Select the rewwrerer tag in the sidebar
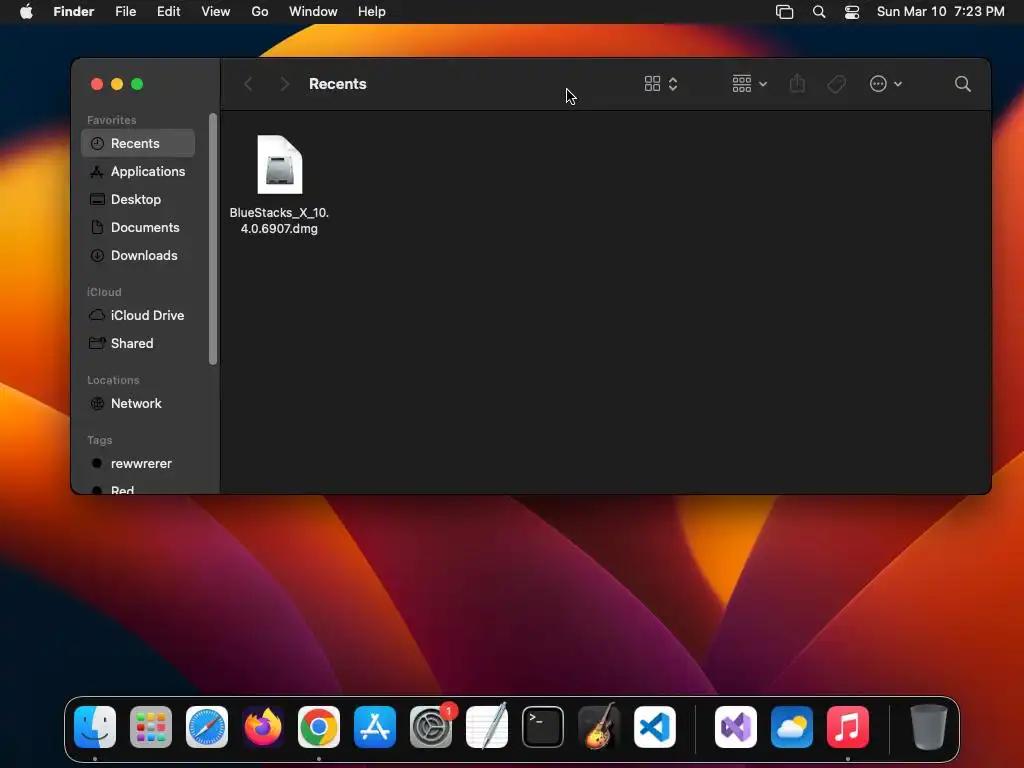1024x768 pixels. tap(138, 464)
